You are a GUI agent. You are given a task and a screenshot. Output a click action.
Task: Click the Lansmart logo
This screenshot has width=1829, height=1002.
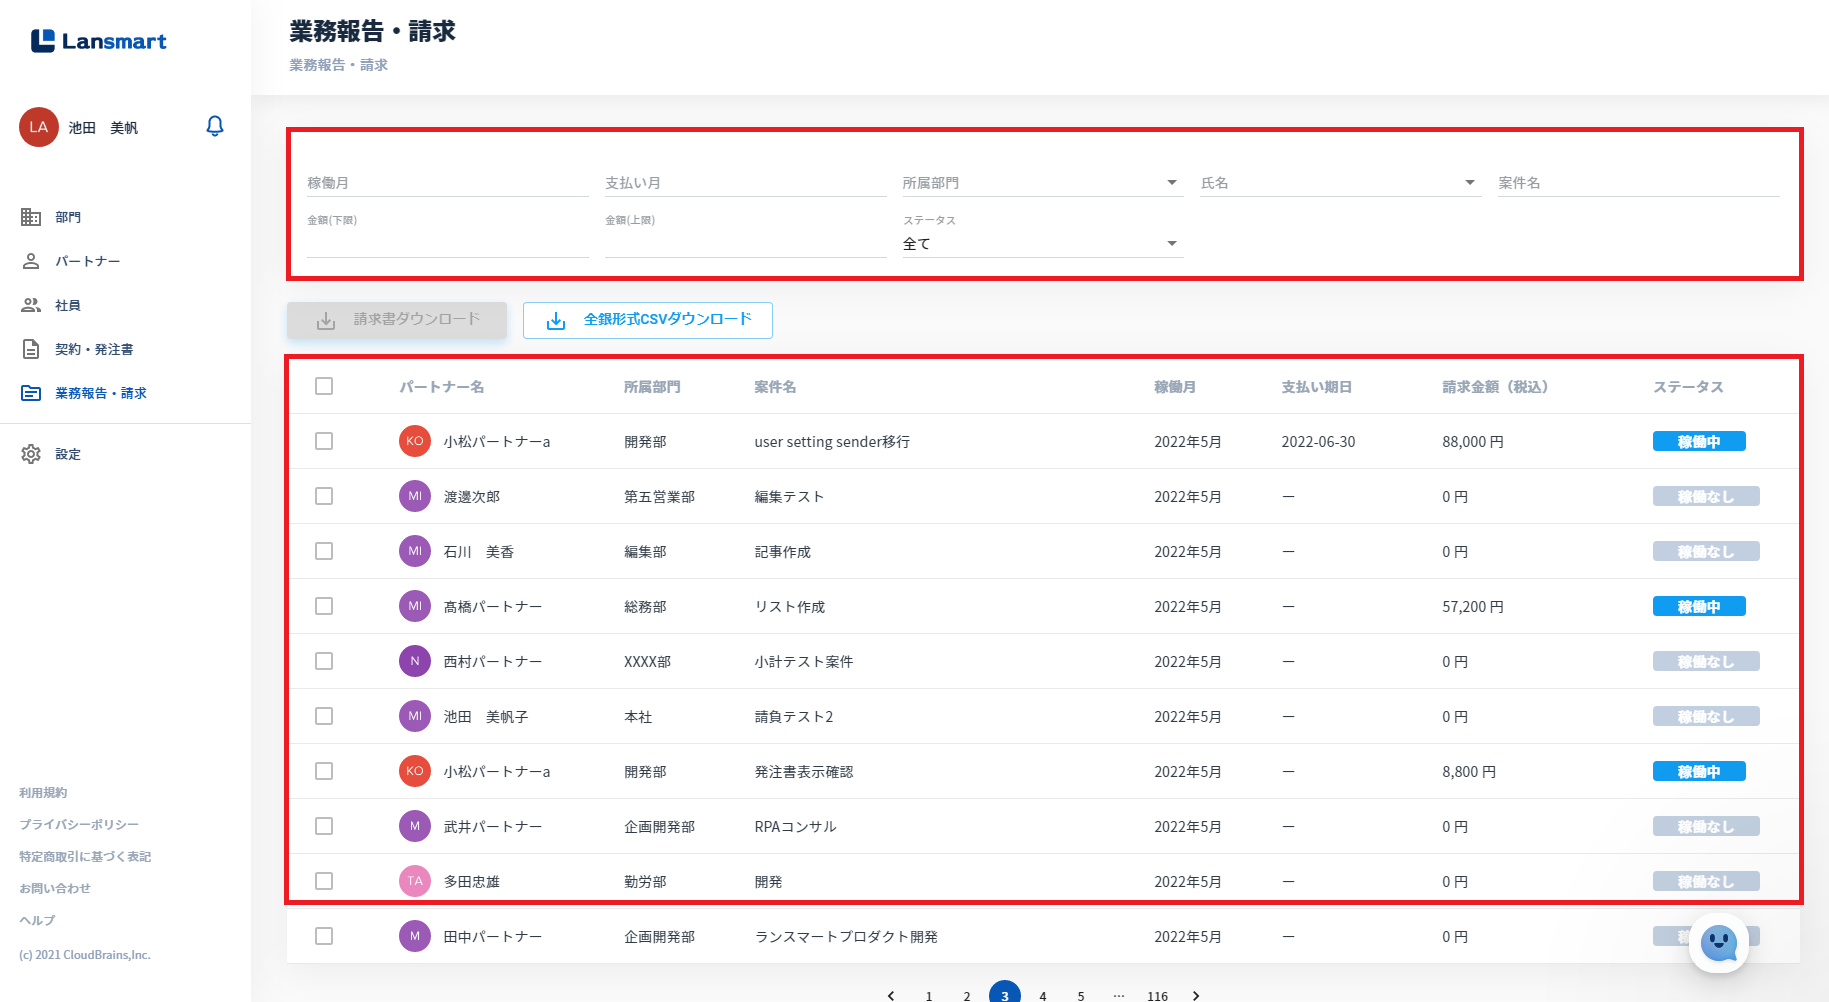pos(98,41)
